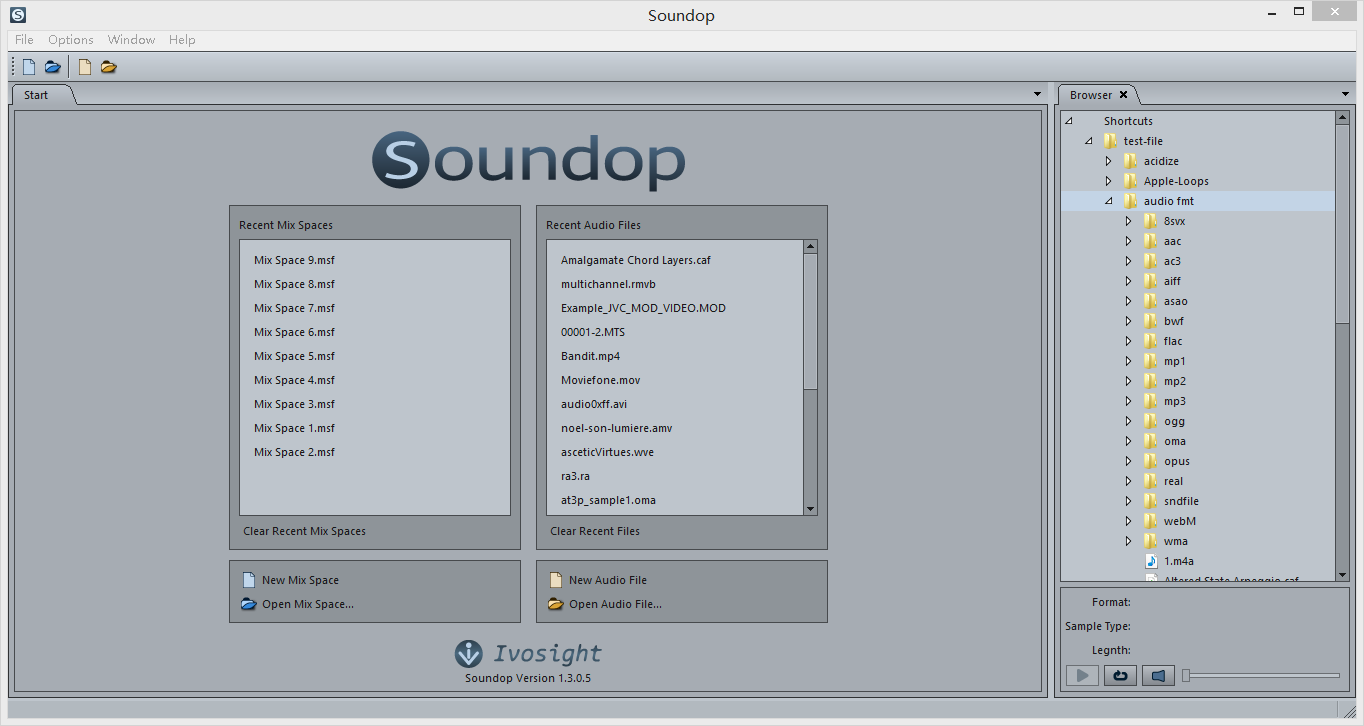
Task: Expand the real folder node
Action: click(x=1129, y=481)
